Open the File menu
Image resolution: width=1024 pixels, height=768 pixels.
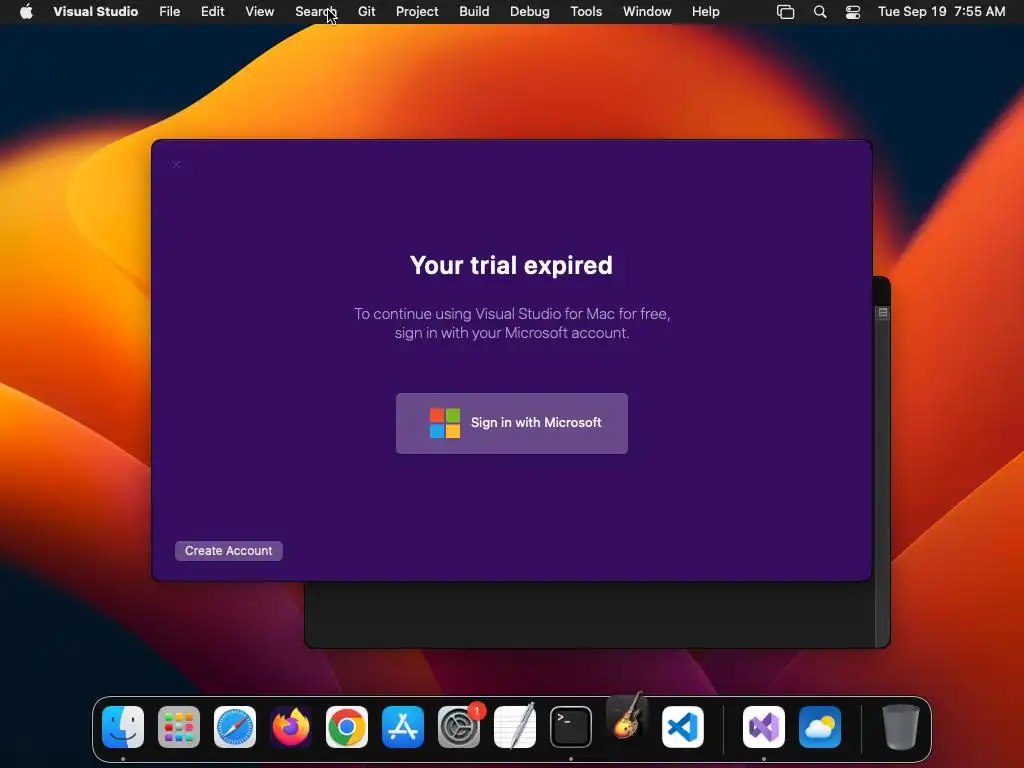point(170,12)
